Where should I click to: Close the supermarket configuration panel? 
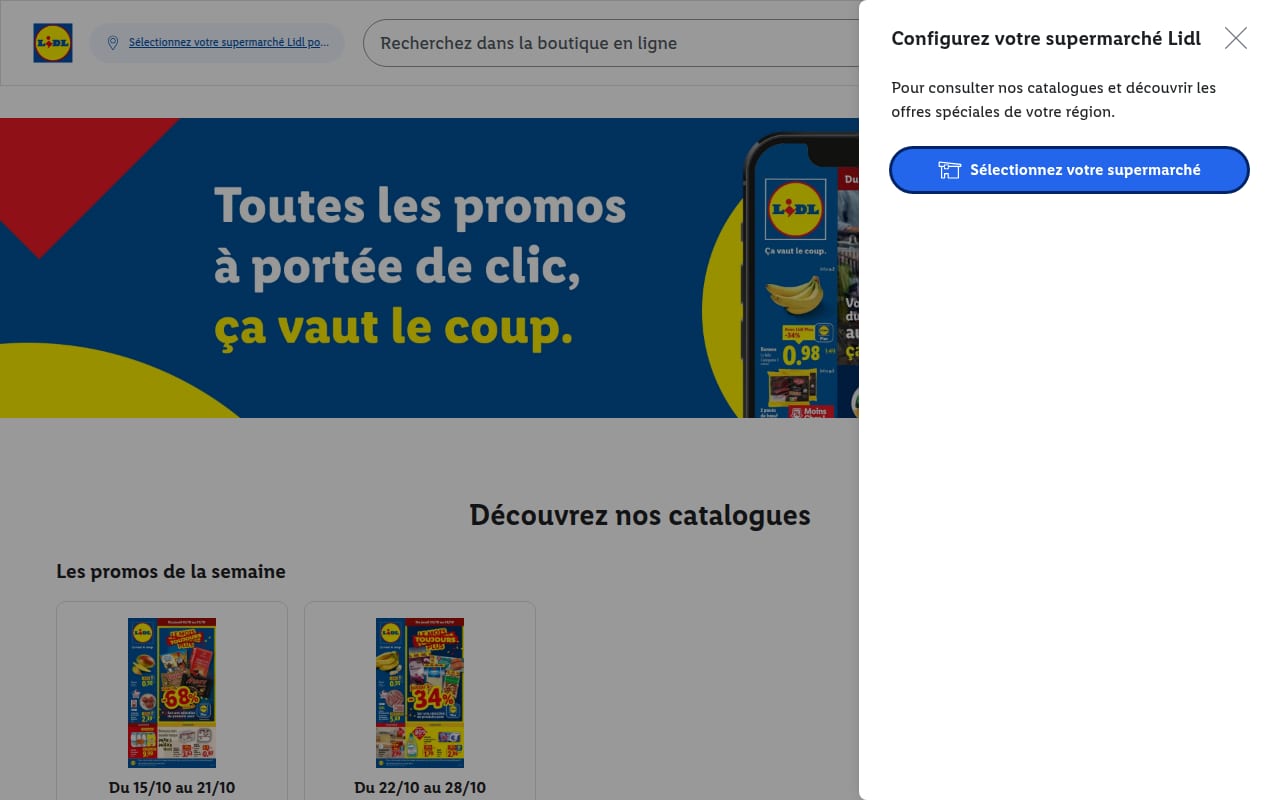(1236, 38)
